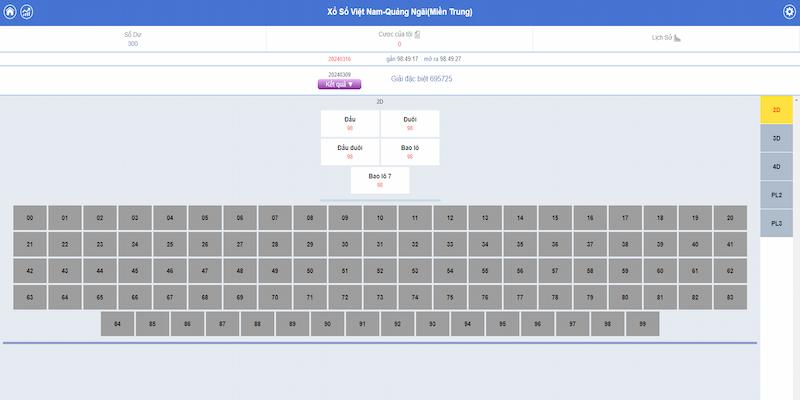Viewport: 800px width, 400px height.
Task: Open the chart statistics icon
Action: coord(26,12)
